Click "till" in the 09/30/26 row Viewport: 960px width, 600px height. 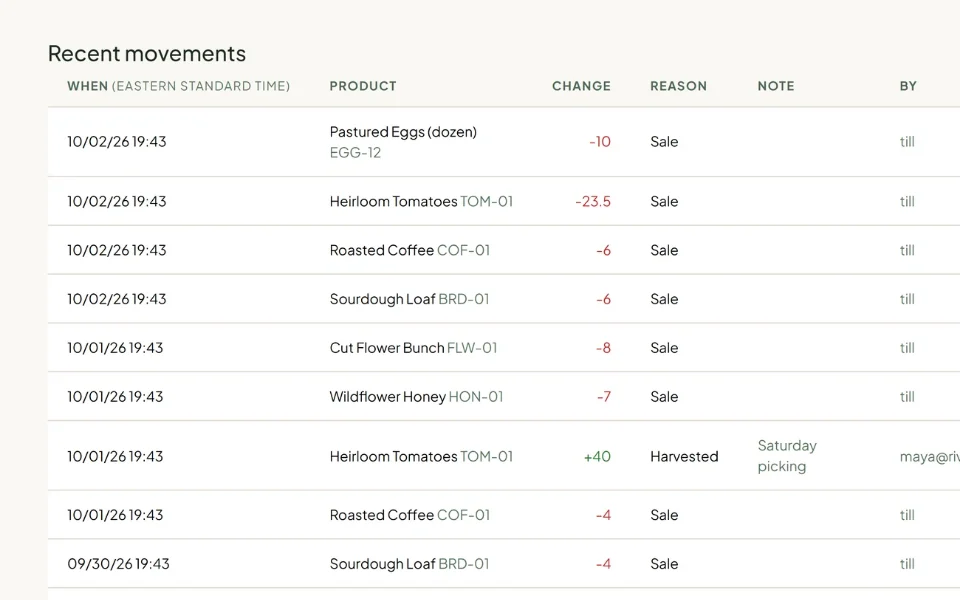[907, 564]
